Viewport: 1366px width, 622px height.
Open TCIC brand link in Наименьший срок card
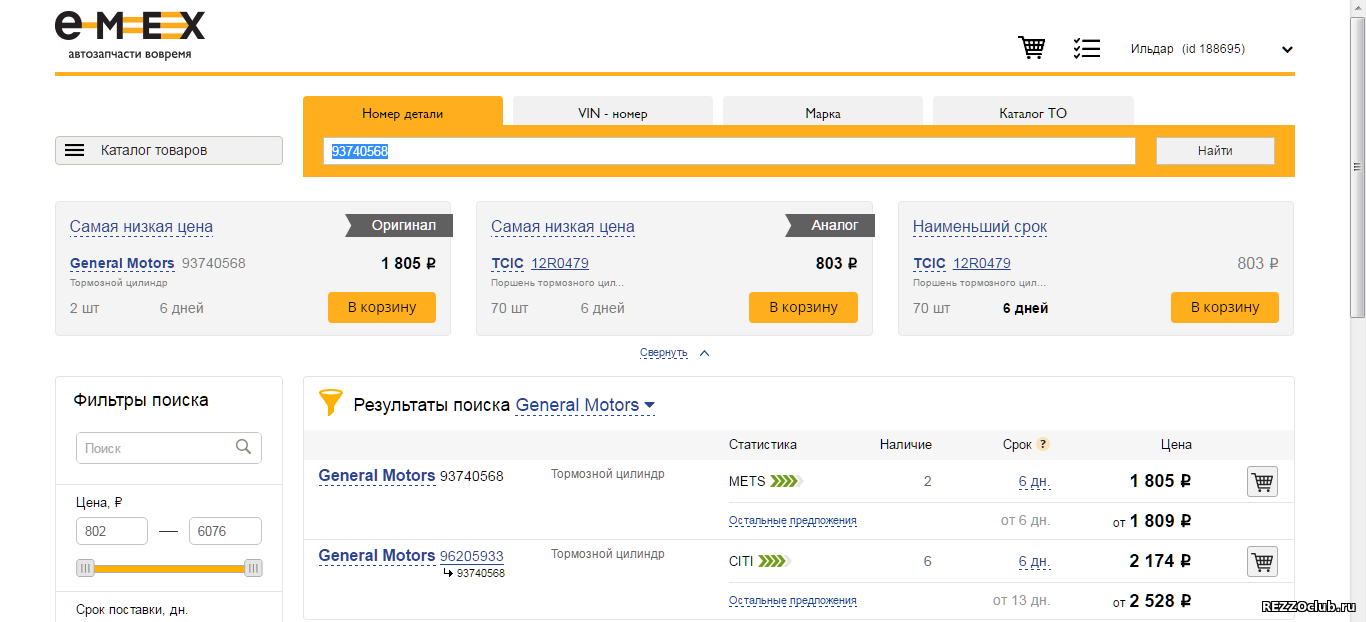[929, 264]
